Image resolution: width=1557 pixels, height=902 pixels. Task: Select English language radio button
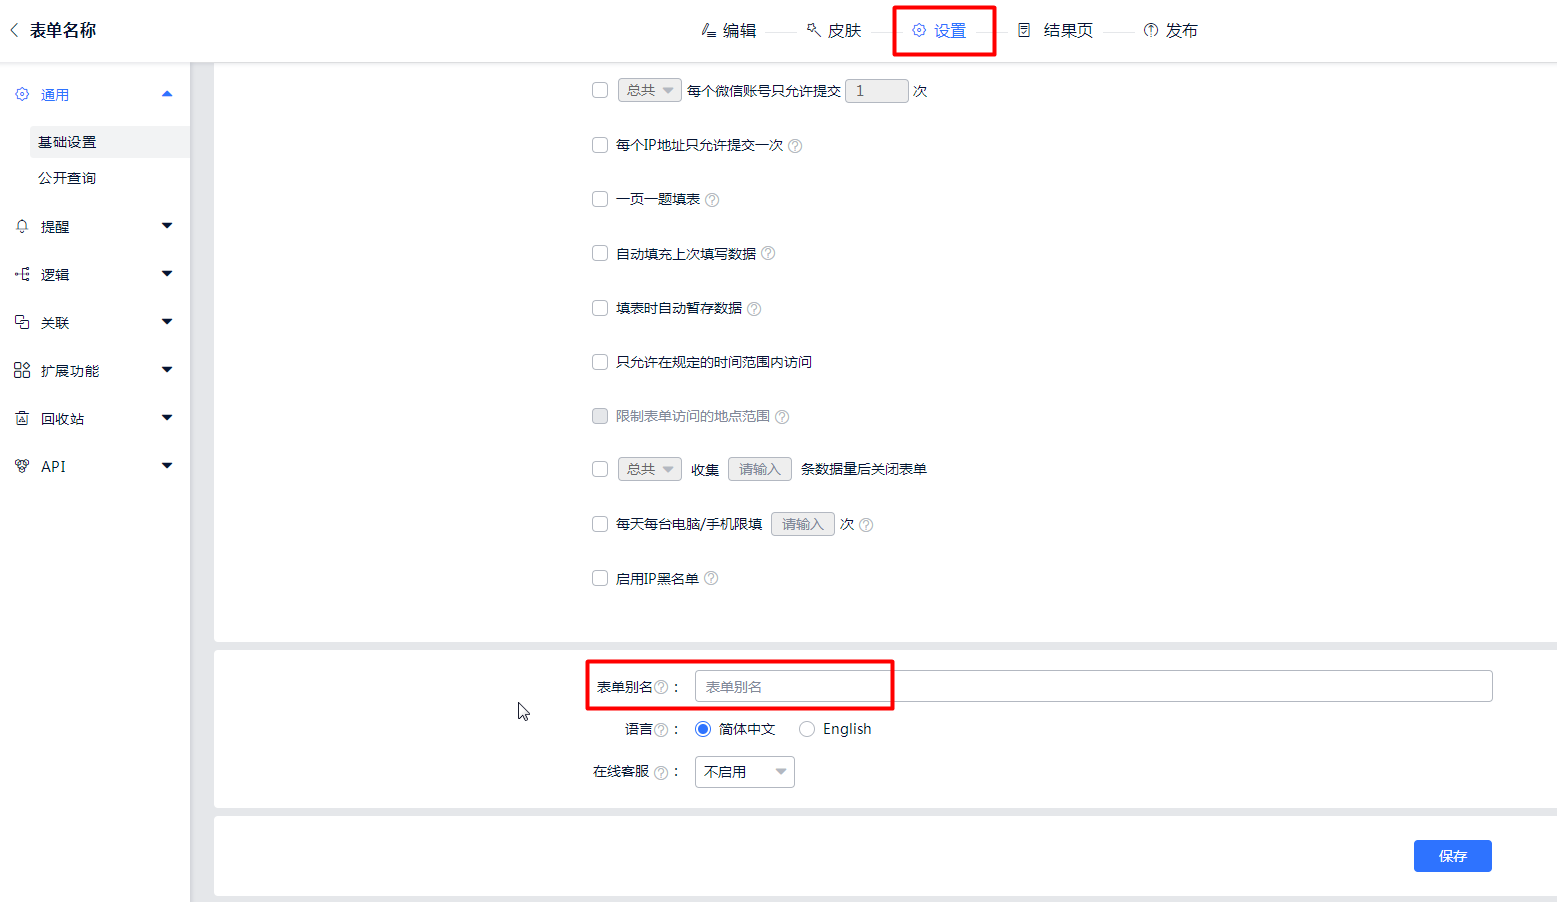click(807, 729)
